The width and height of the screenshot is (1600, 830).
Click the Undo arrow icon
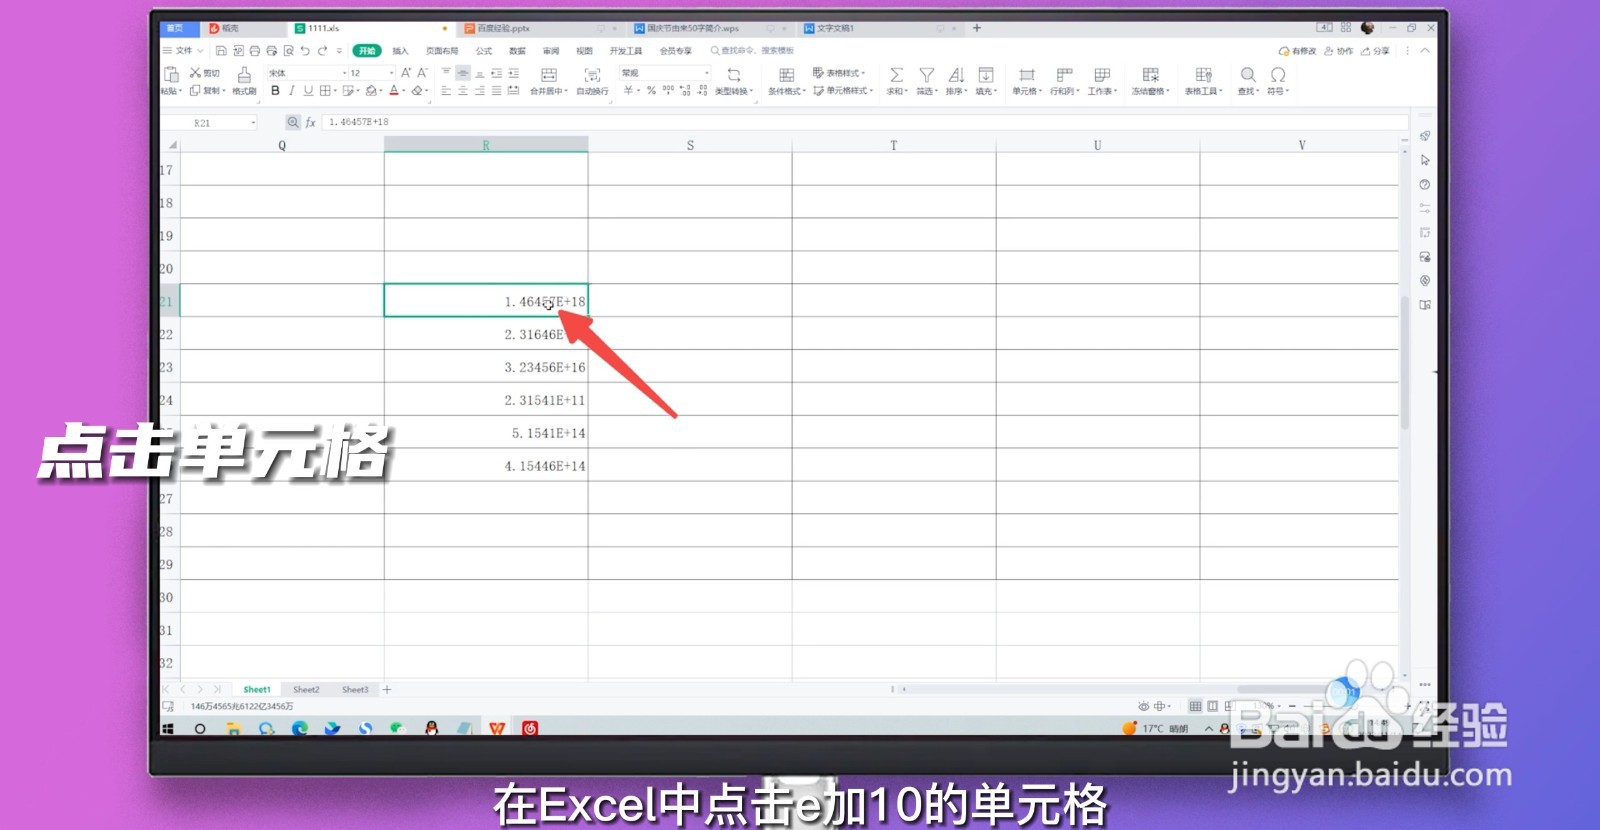tap(305, 50)
